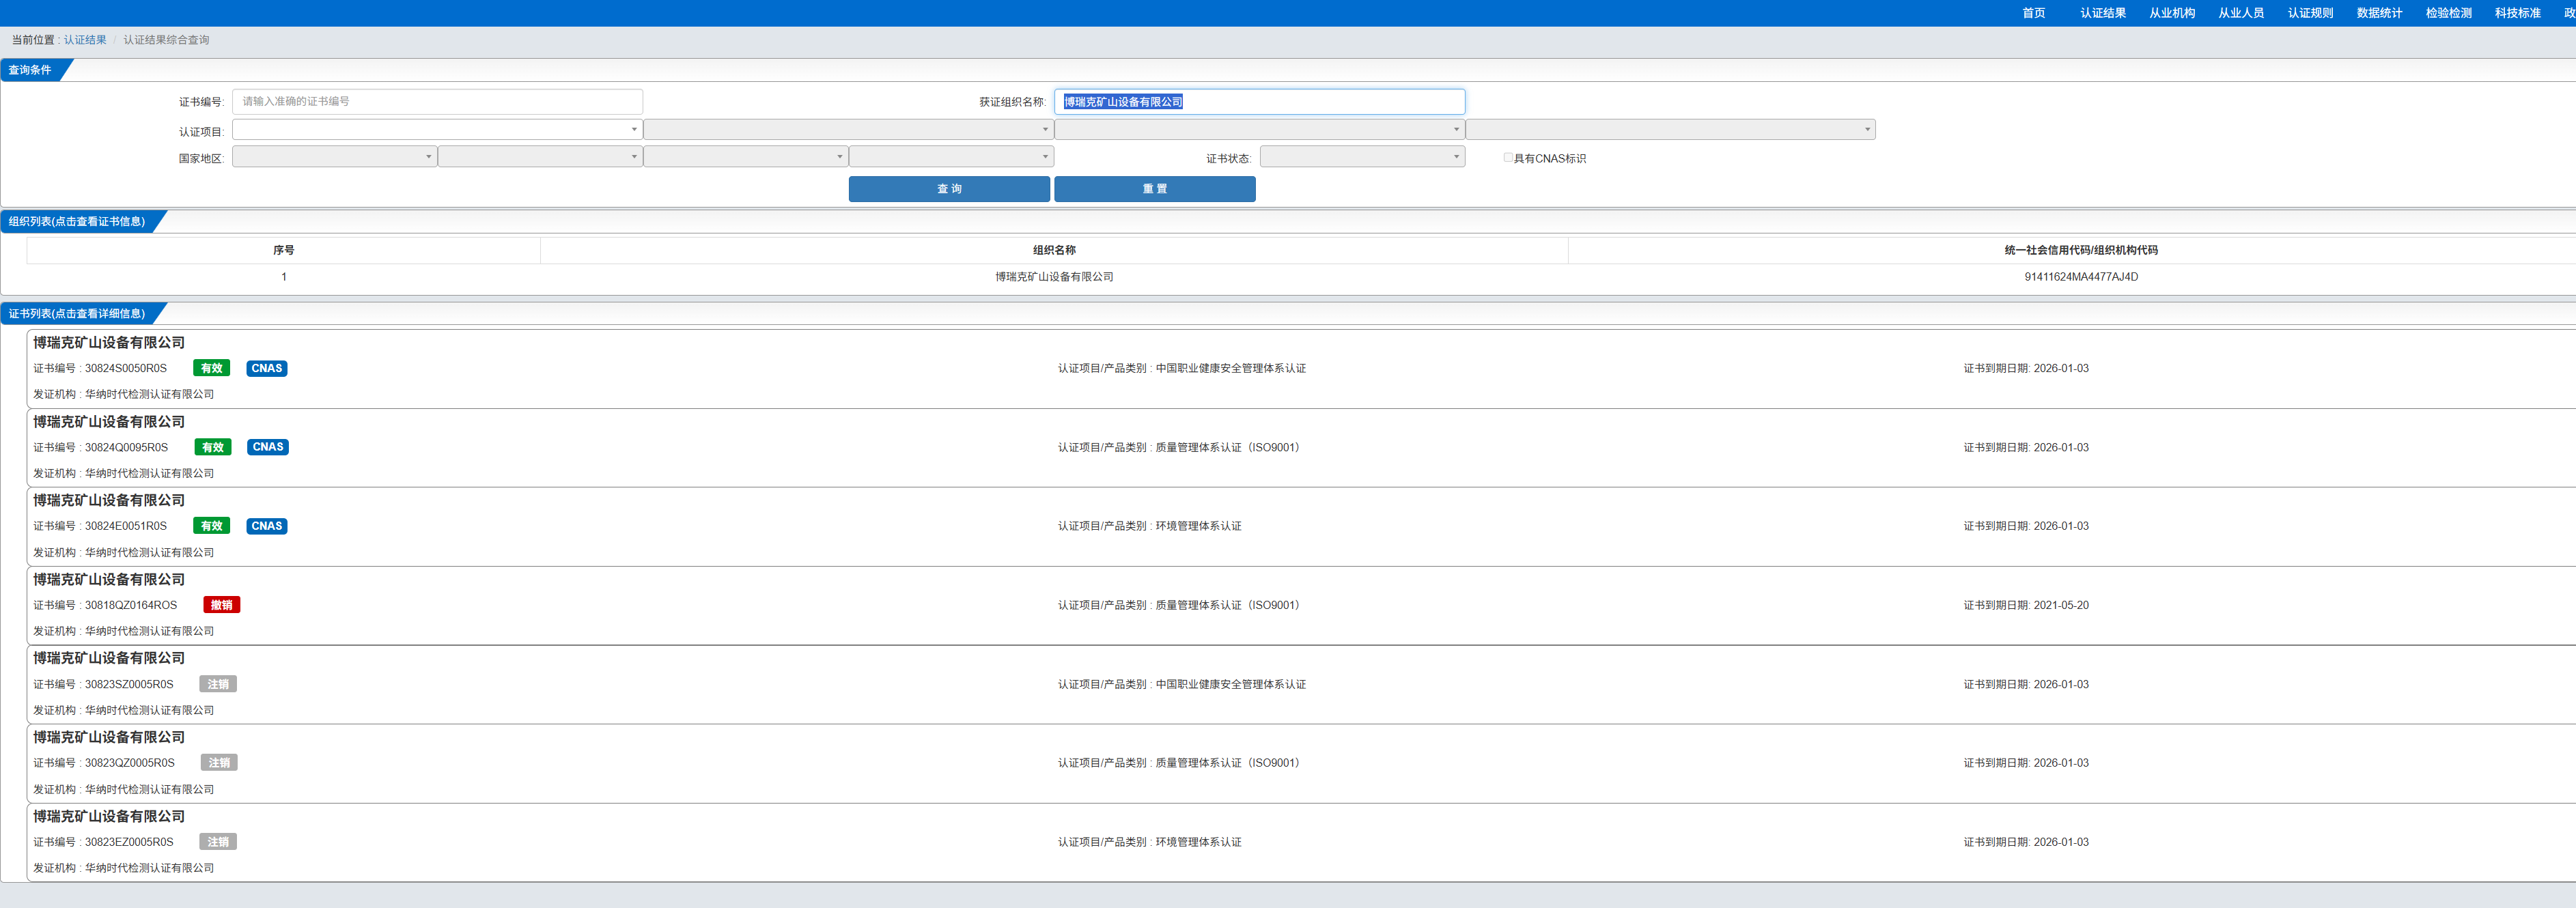Open the first 国家地区 dropdown
The image size is (2576, 908).
[x=334, y=157]
